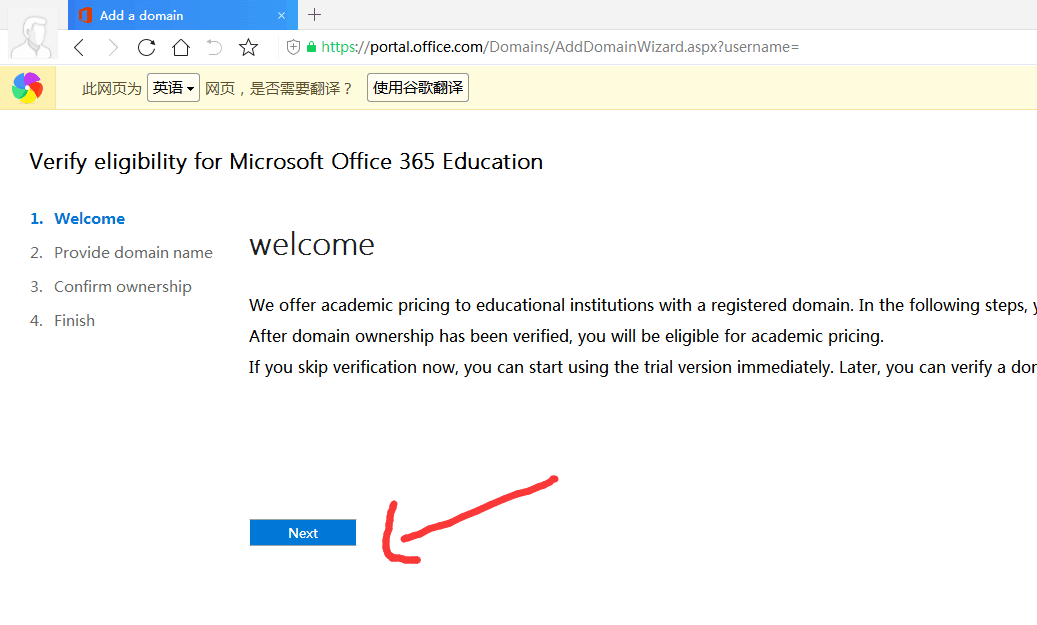The image size is (1037, 625).
Task: Expand the 英语 language dropdown
Action: [173, 88]
